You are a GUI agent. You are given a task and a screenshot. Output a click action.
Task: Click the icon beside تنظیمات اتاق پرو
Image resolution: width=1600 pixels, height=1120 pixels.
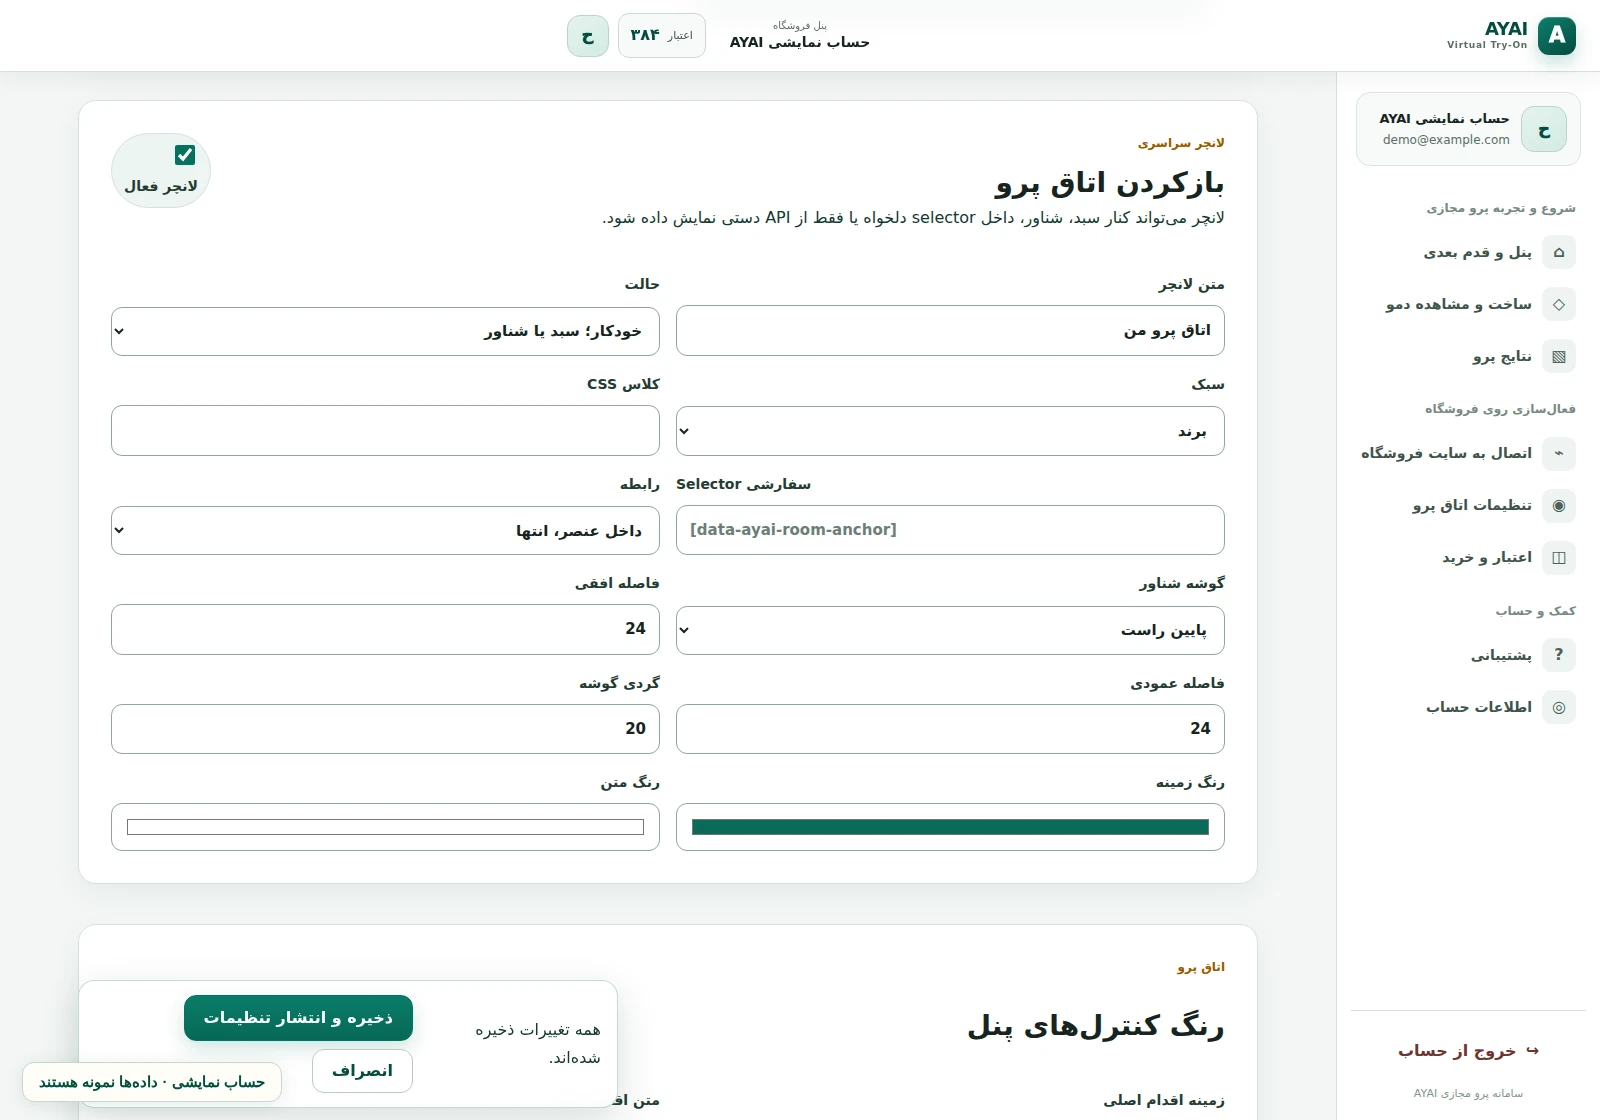[x=1558, y=505]
